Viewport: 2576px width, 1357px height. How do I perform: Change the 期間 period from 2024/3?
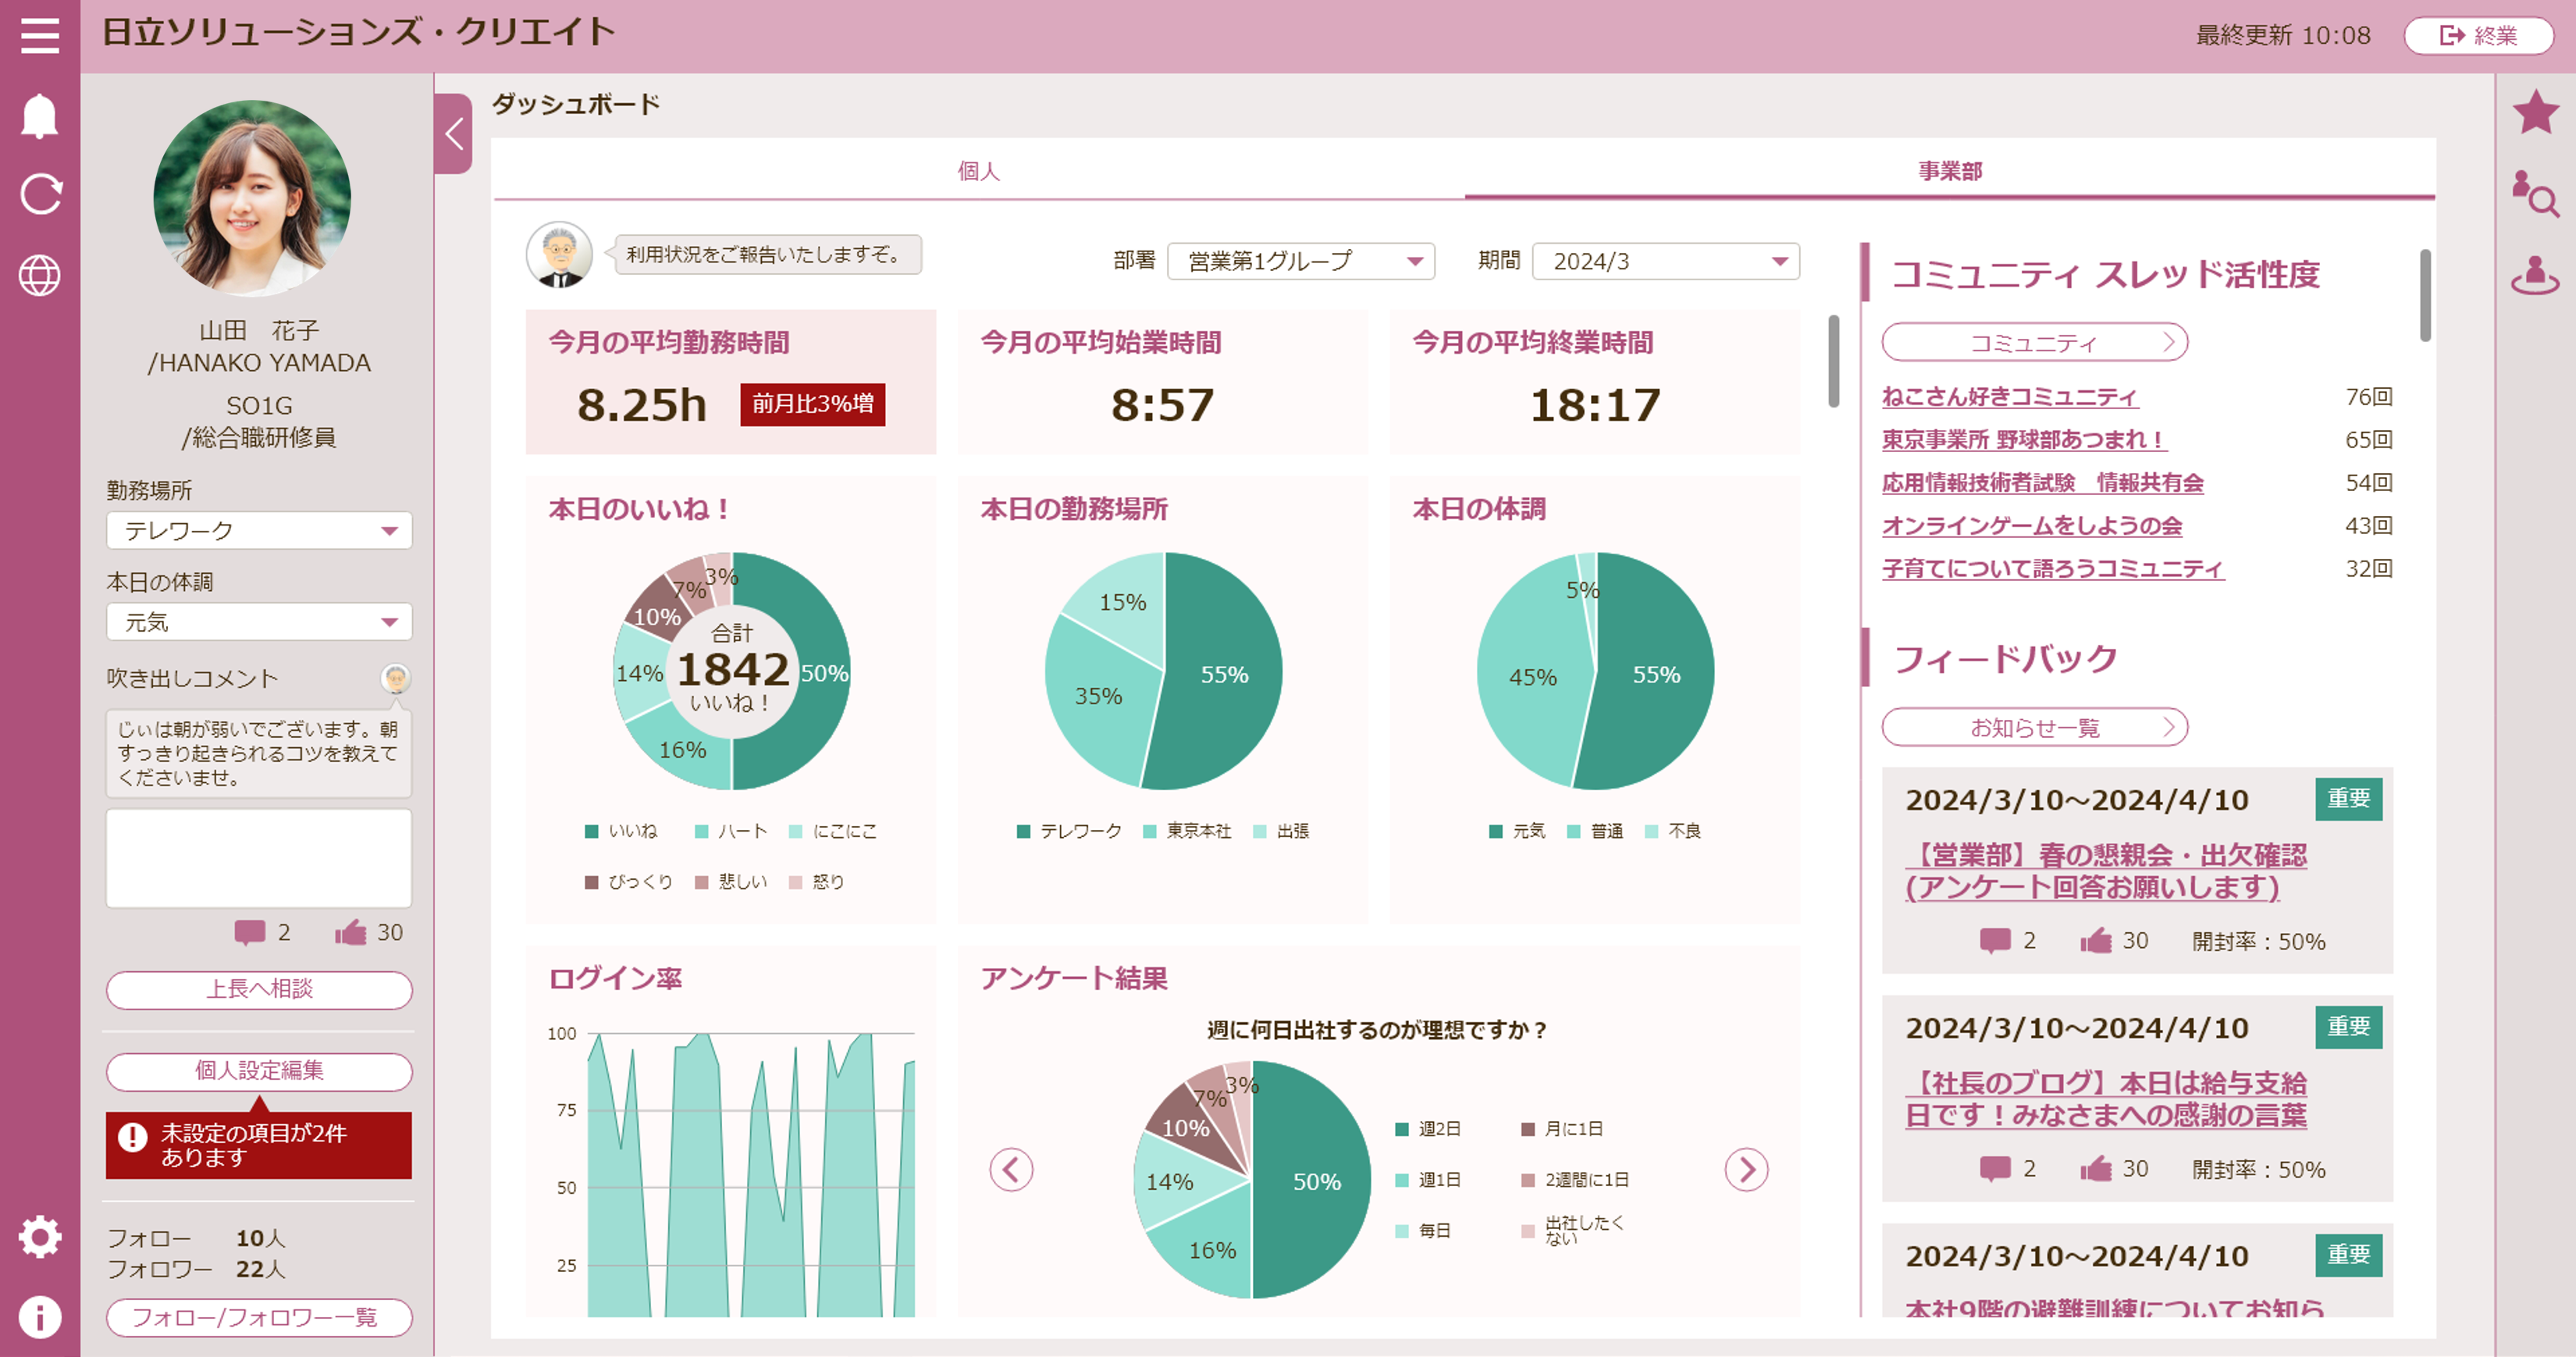[1665, 261]
